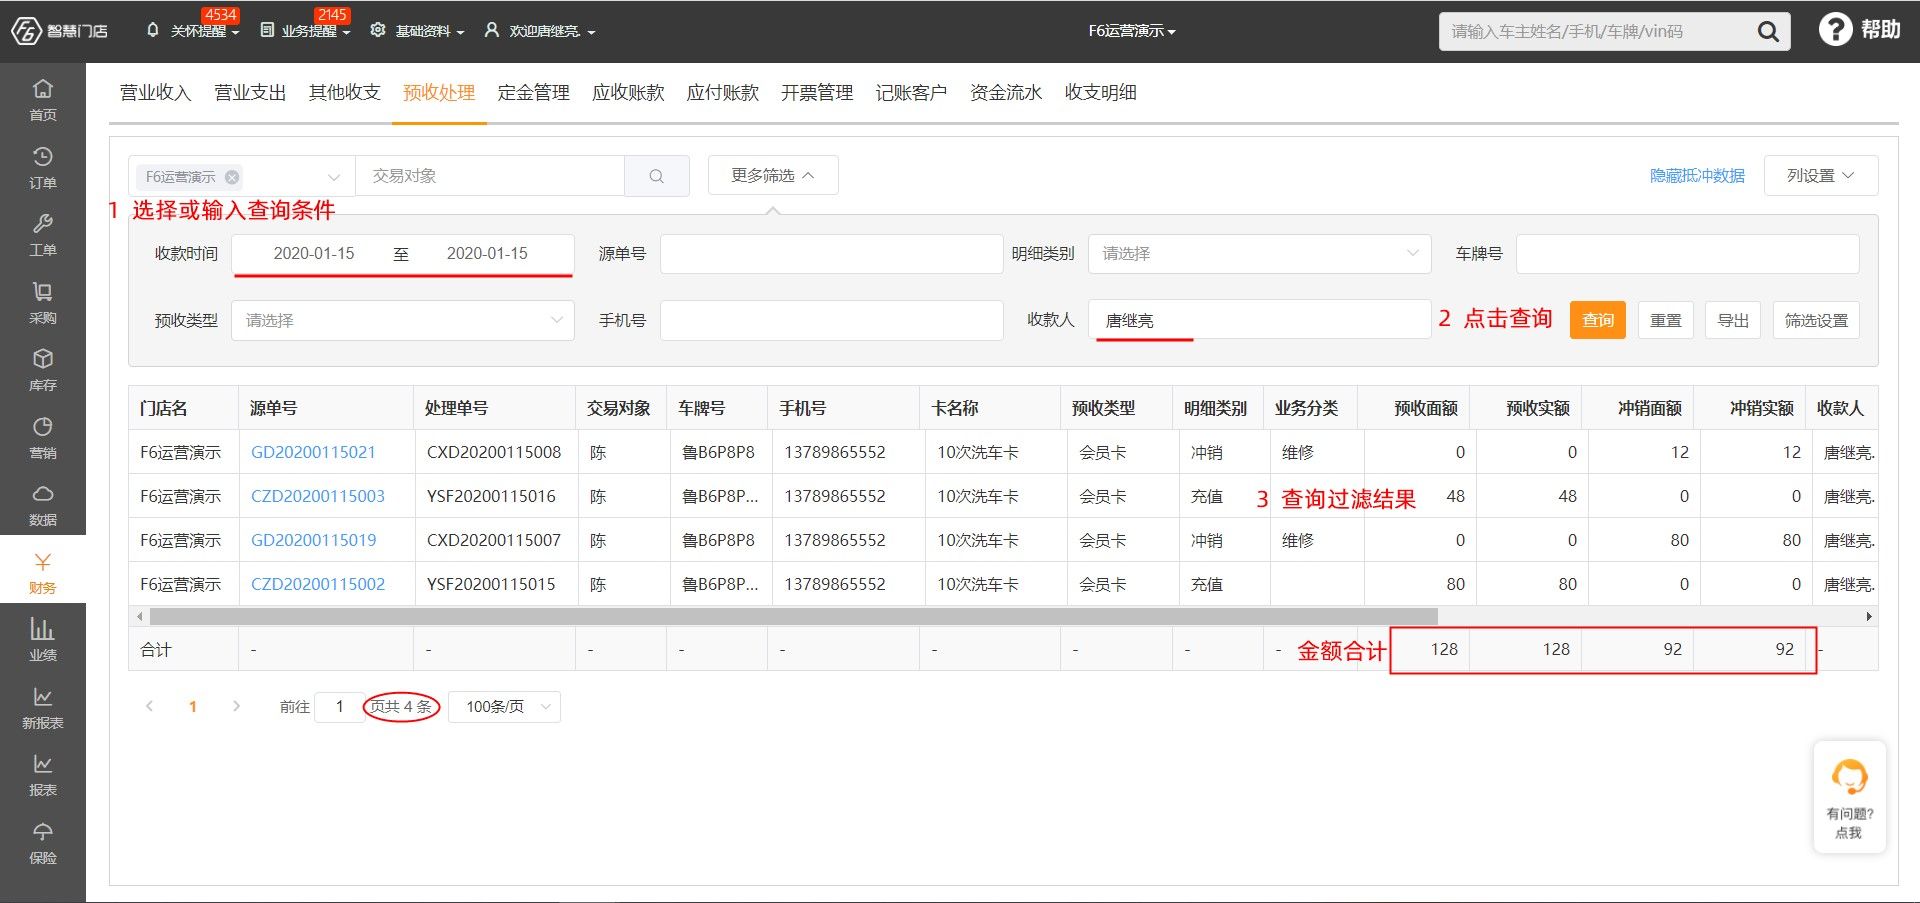Click the start date 2020-01-15 field
This screenshot has height=903, width=1920.
point(314,254)
